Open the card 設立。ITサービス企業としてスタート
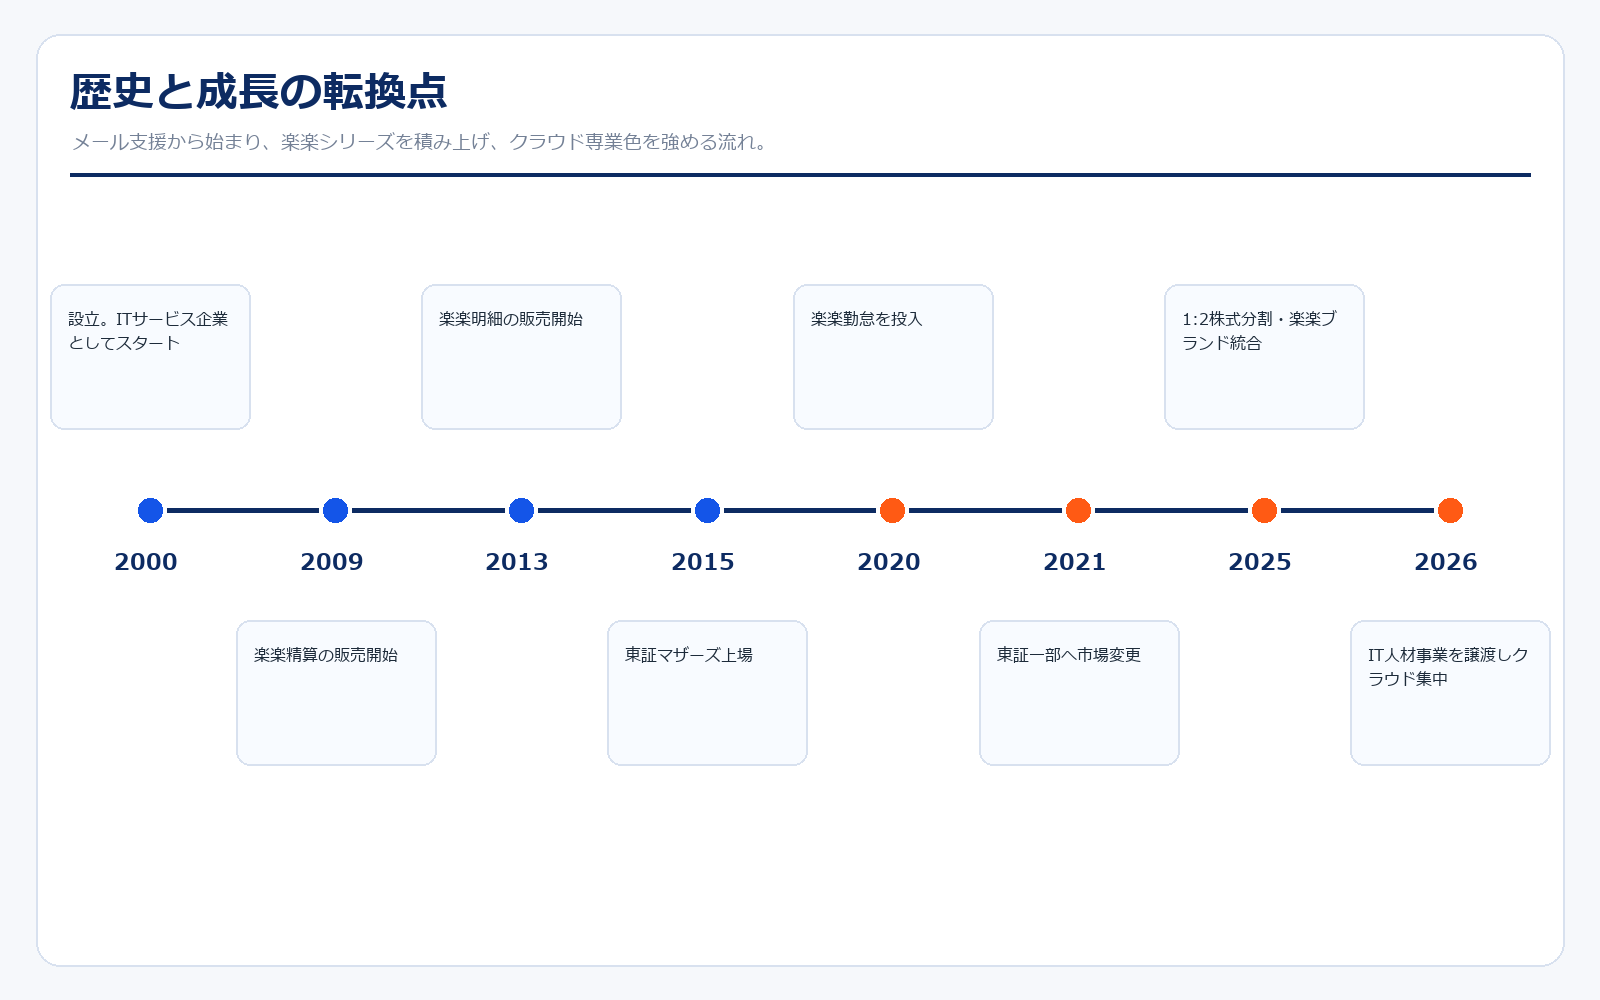Image resolution: width=1600 pixels, height=1000 pixels. pos(150,357)
